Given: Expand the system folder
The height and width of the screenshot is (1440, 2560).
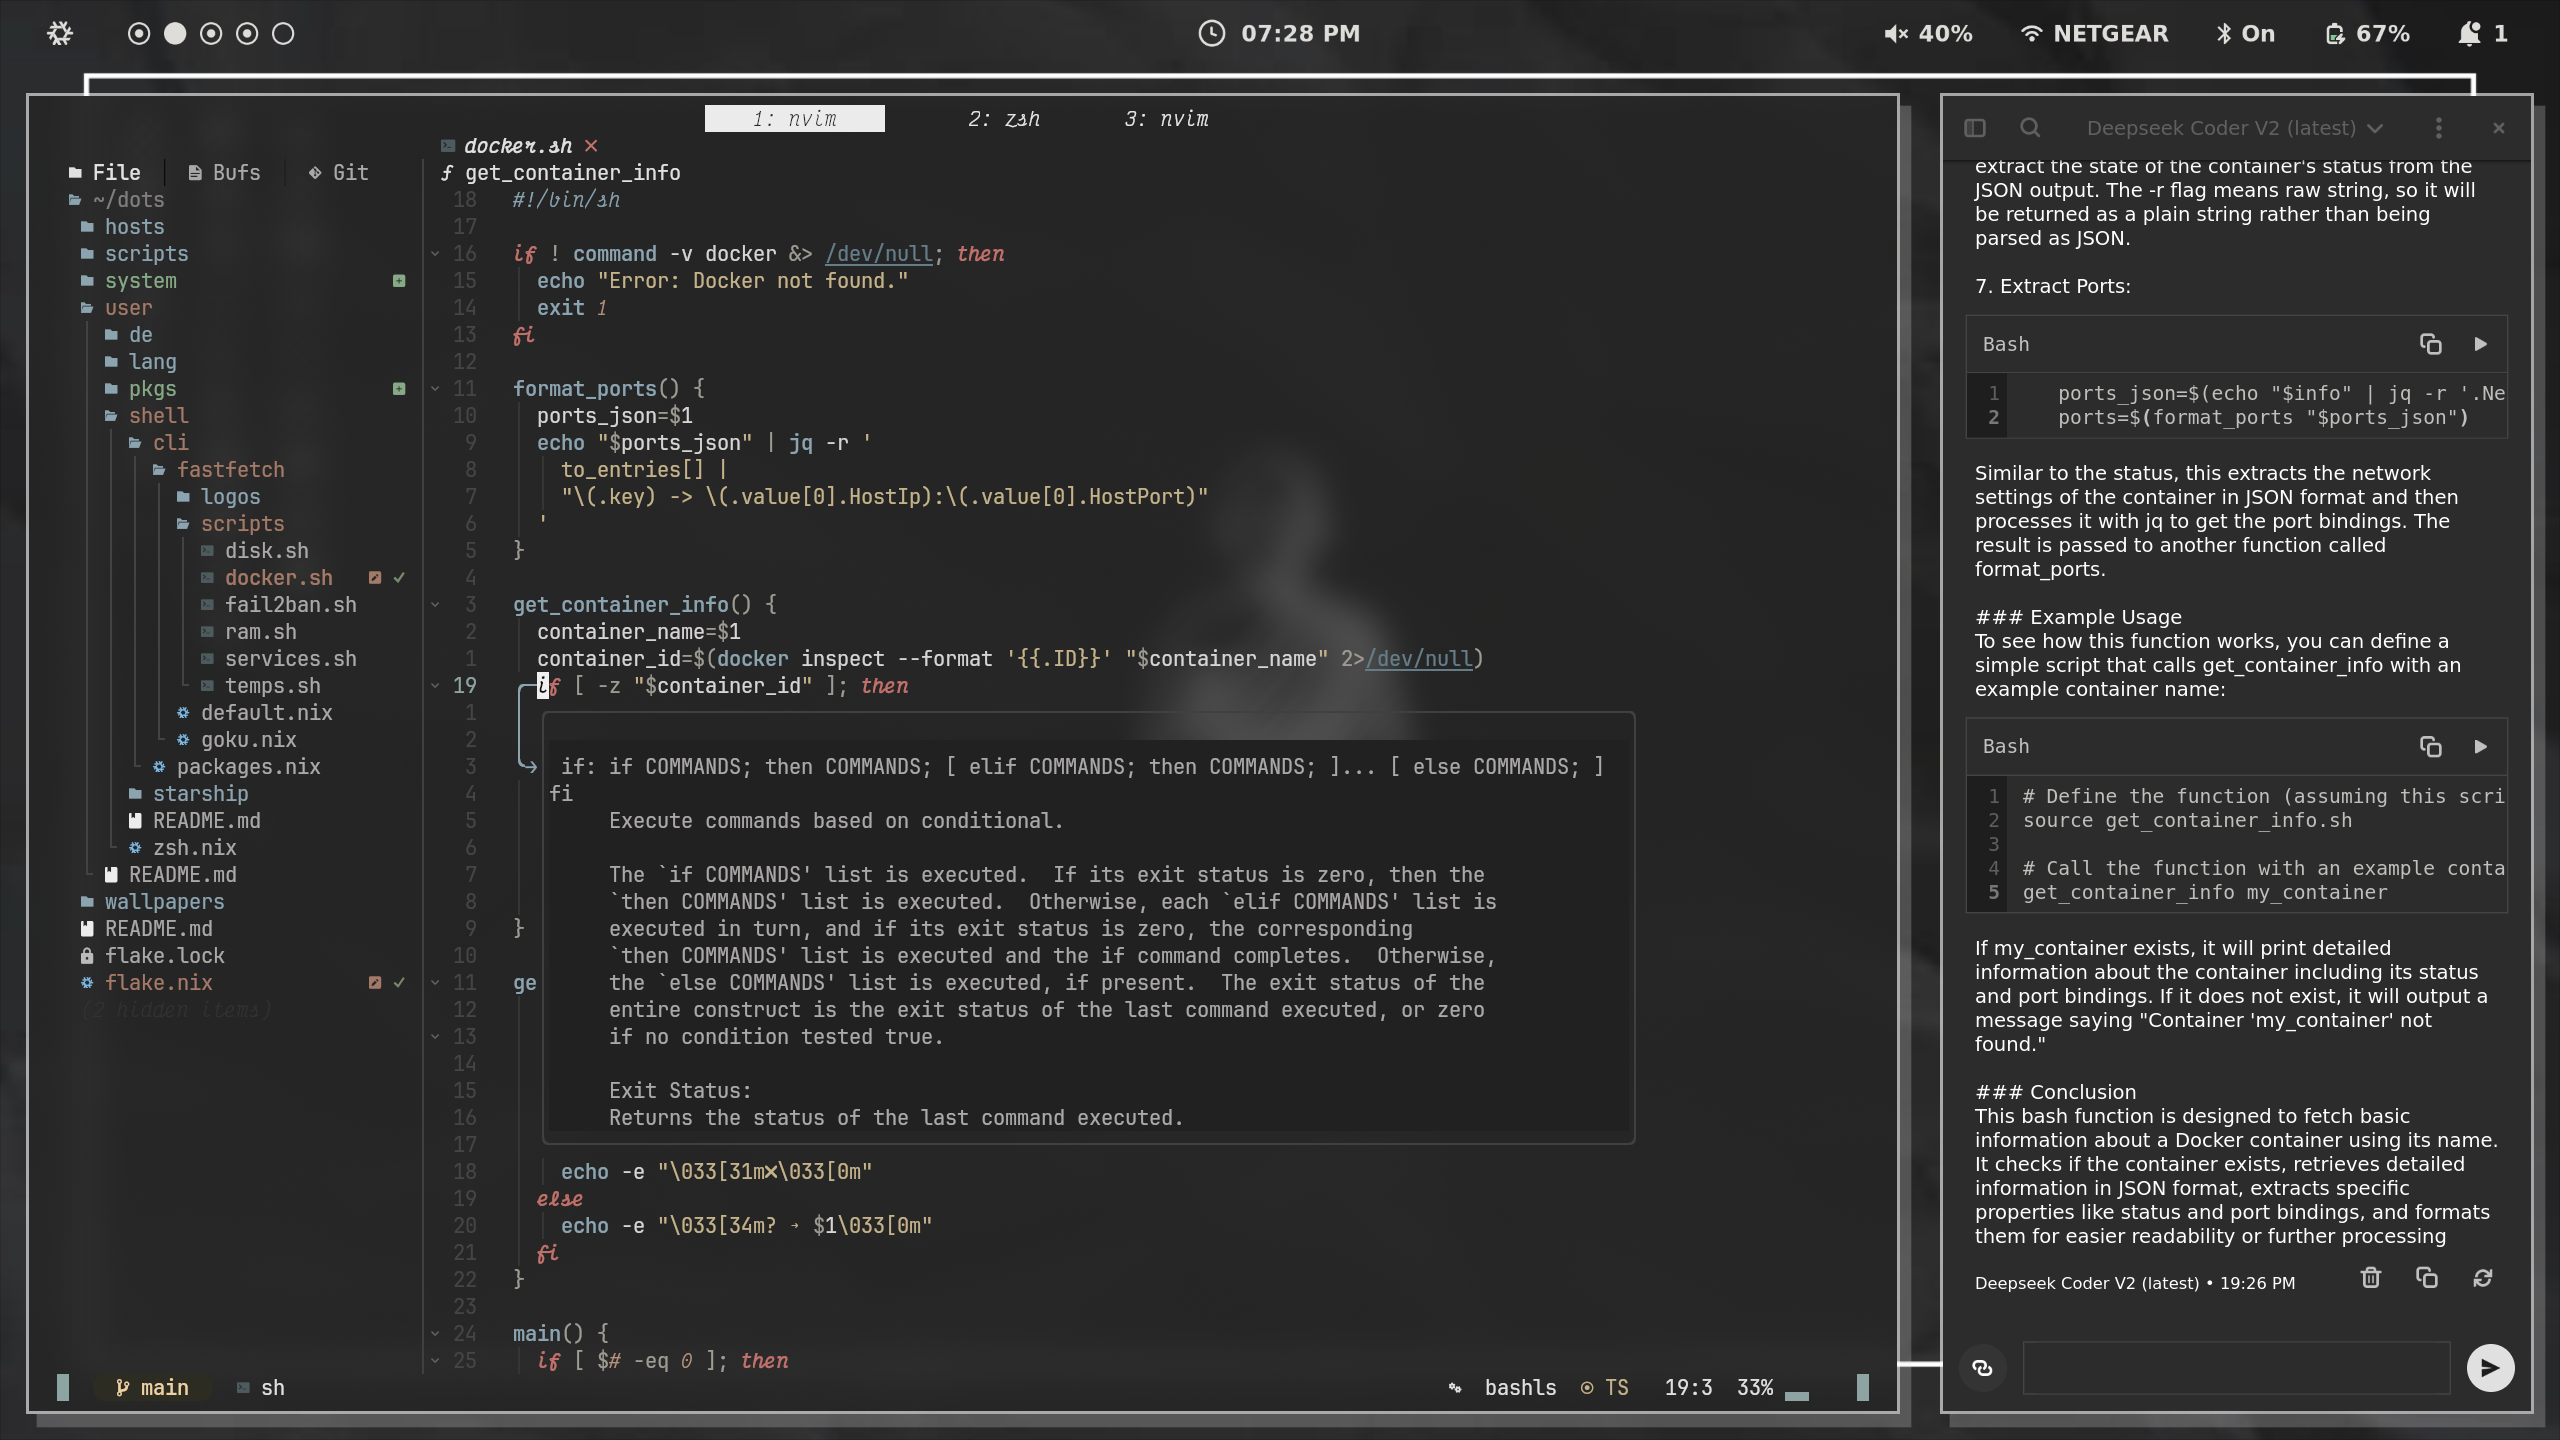Looking at the screenshot, I should click(129, 281).
